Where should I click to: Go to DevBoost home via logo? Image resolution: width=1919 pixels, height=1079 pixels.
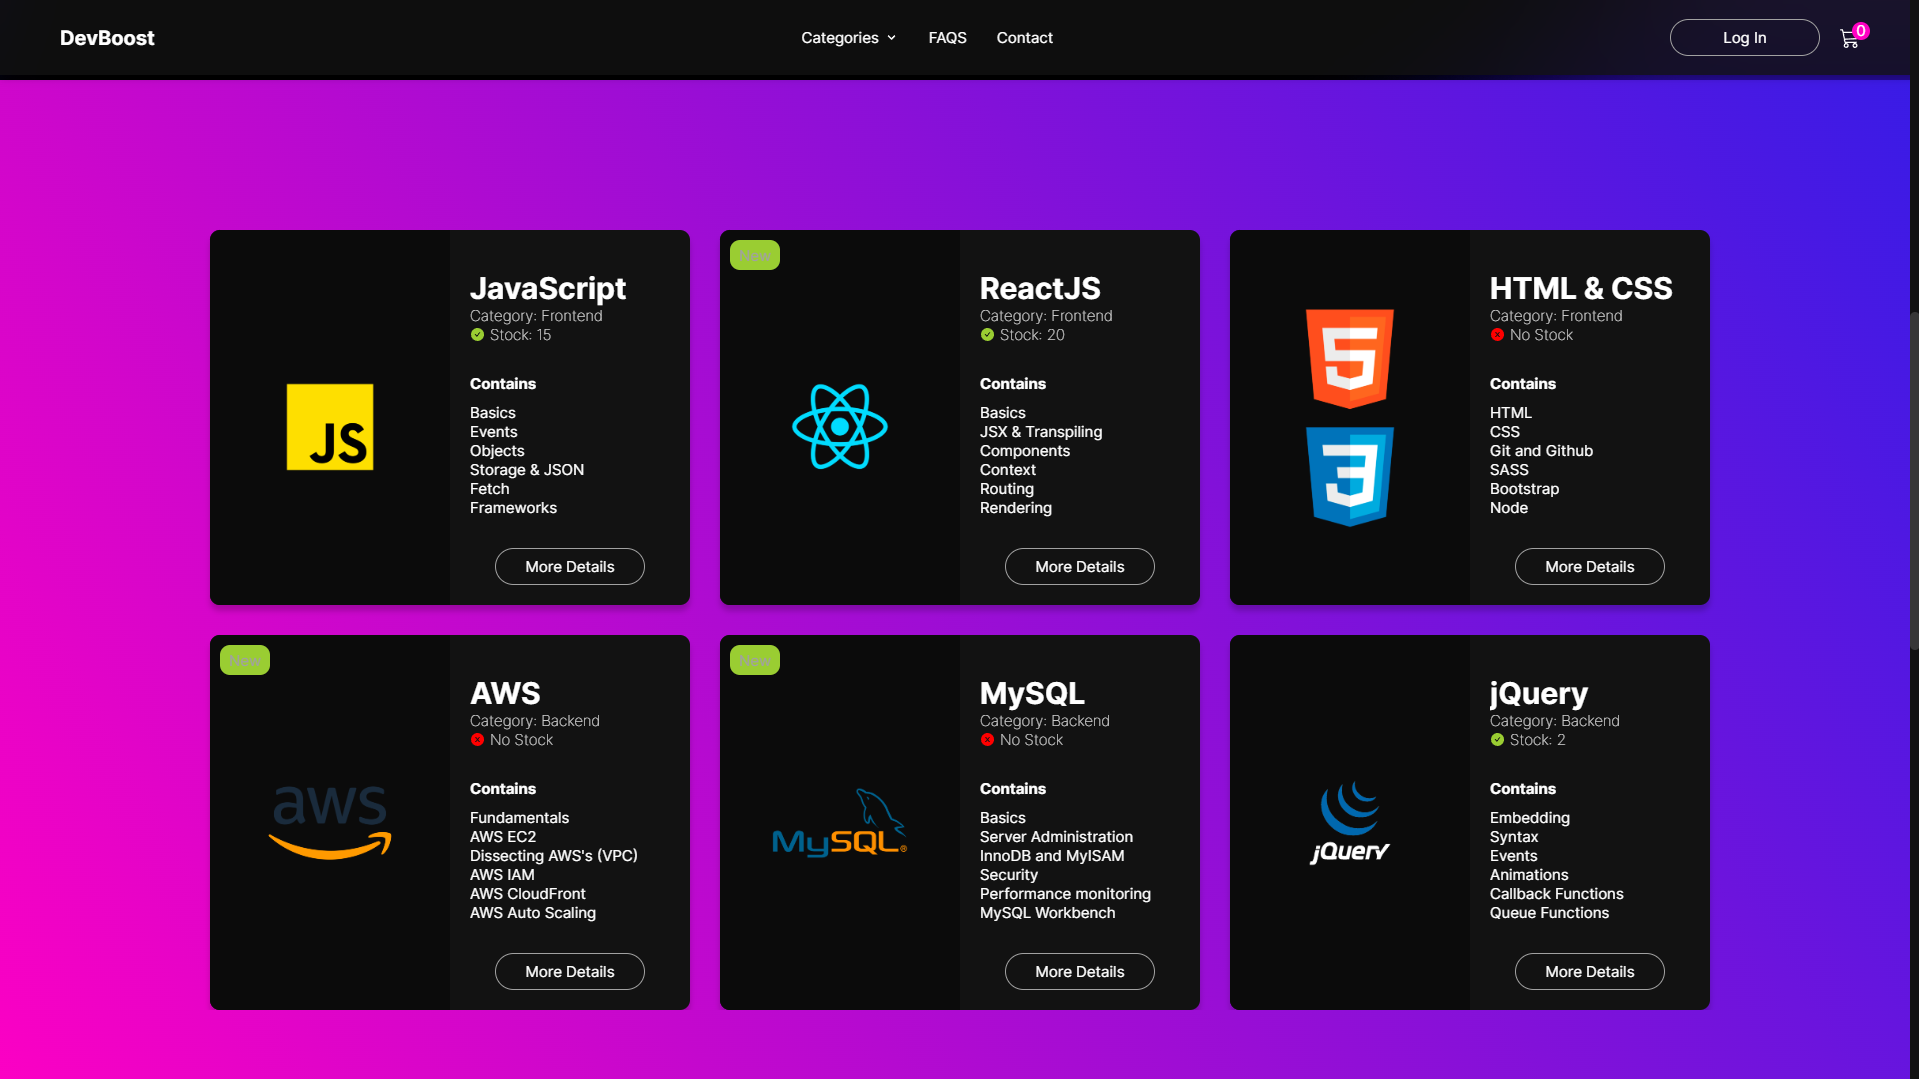click(107, 38)
